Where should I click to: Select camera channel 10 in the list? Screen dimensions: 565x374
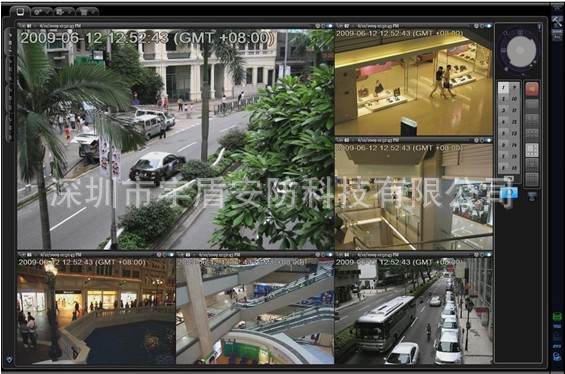coord(514,99)
